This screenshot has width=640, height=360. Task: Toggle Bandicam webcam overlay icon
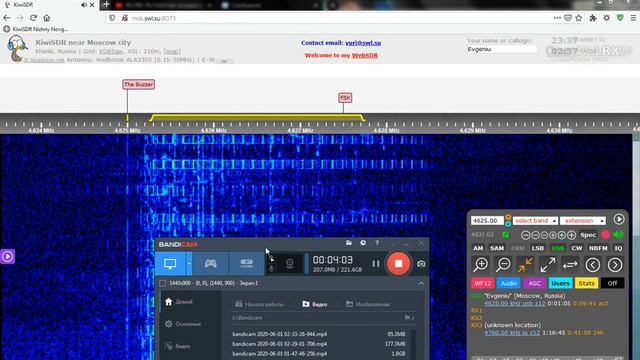(290, 264)
